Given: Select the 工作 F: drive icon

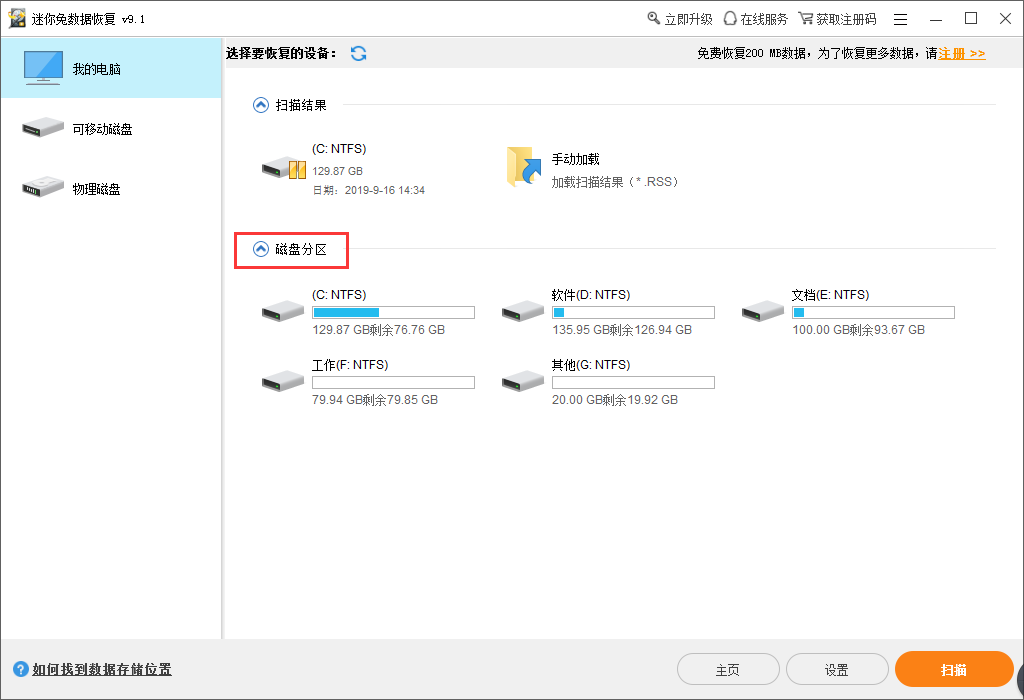Looking at the screenshot, I should point(283,381).
